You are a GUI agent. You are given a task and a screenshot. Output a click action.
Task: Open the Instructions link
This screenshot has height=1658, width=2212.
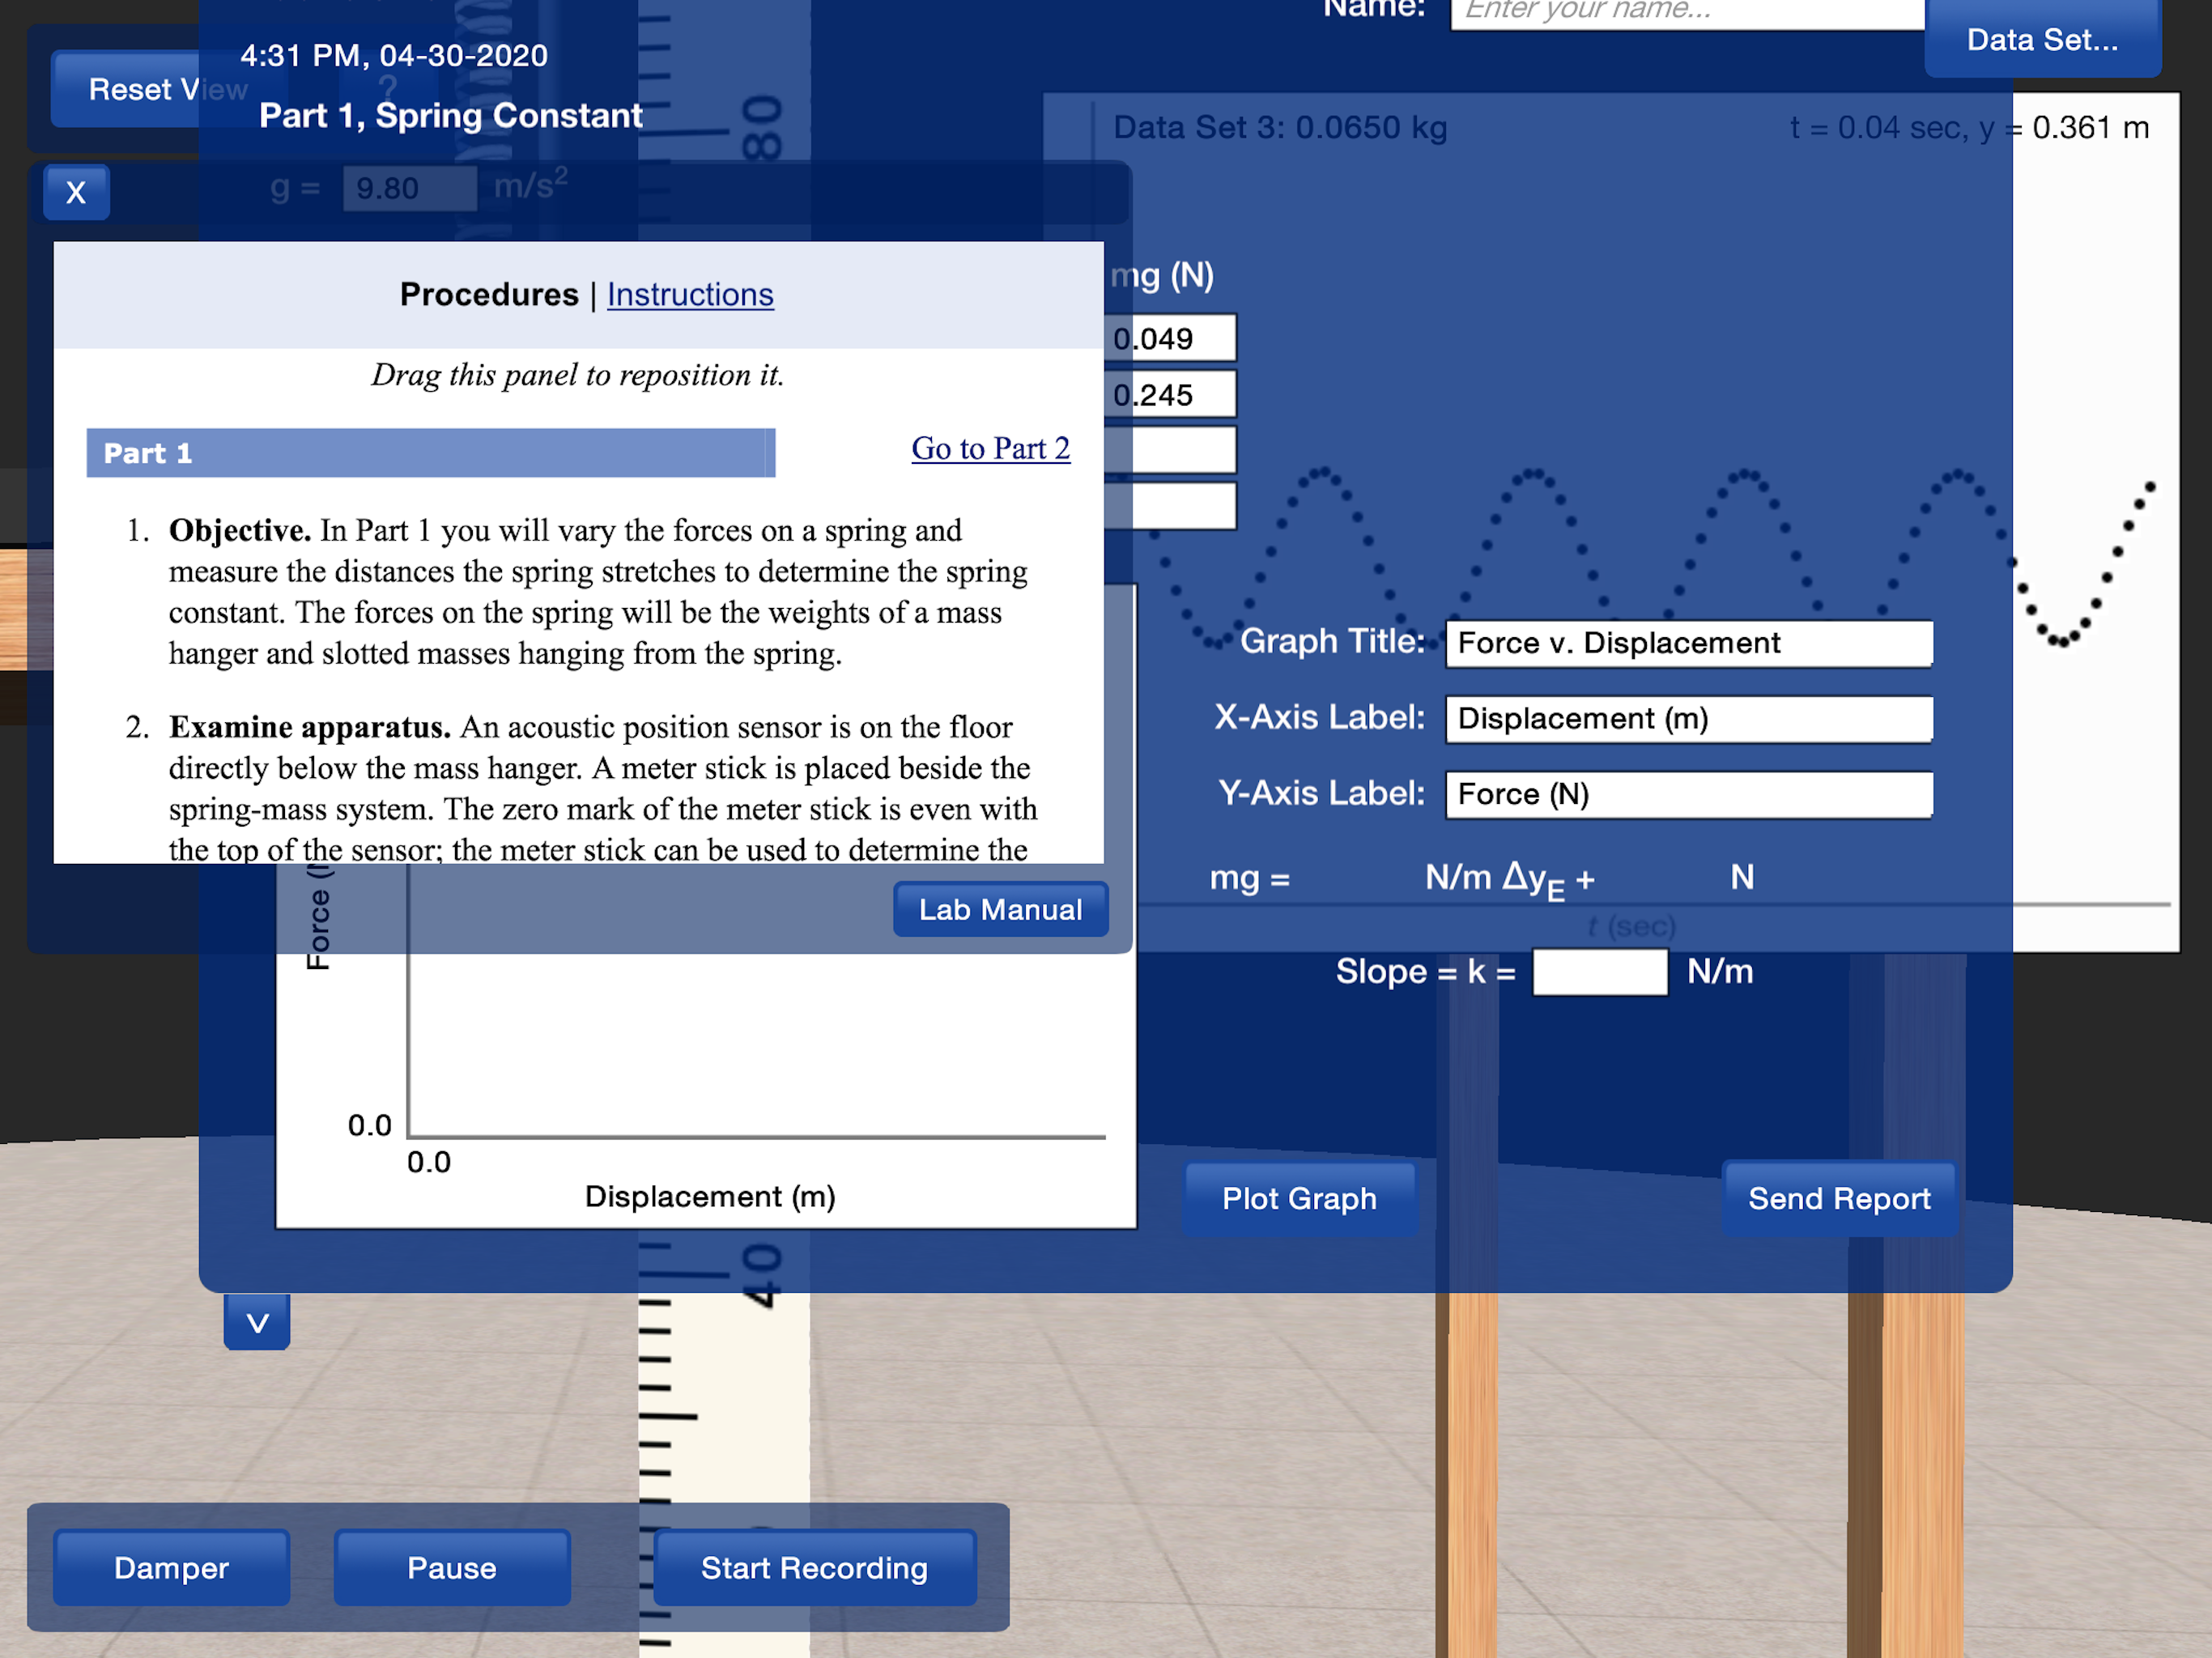click(x=690, y=294)
